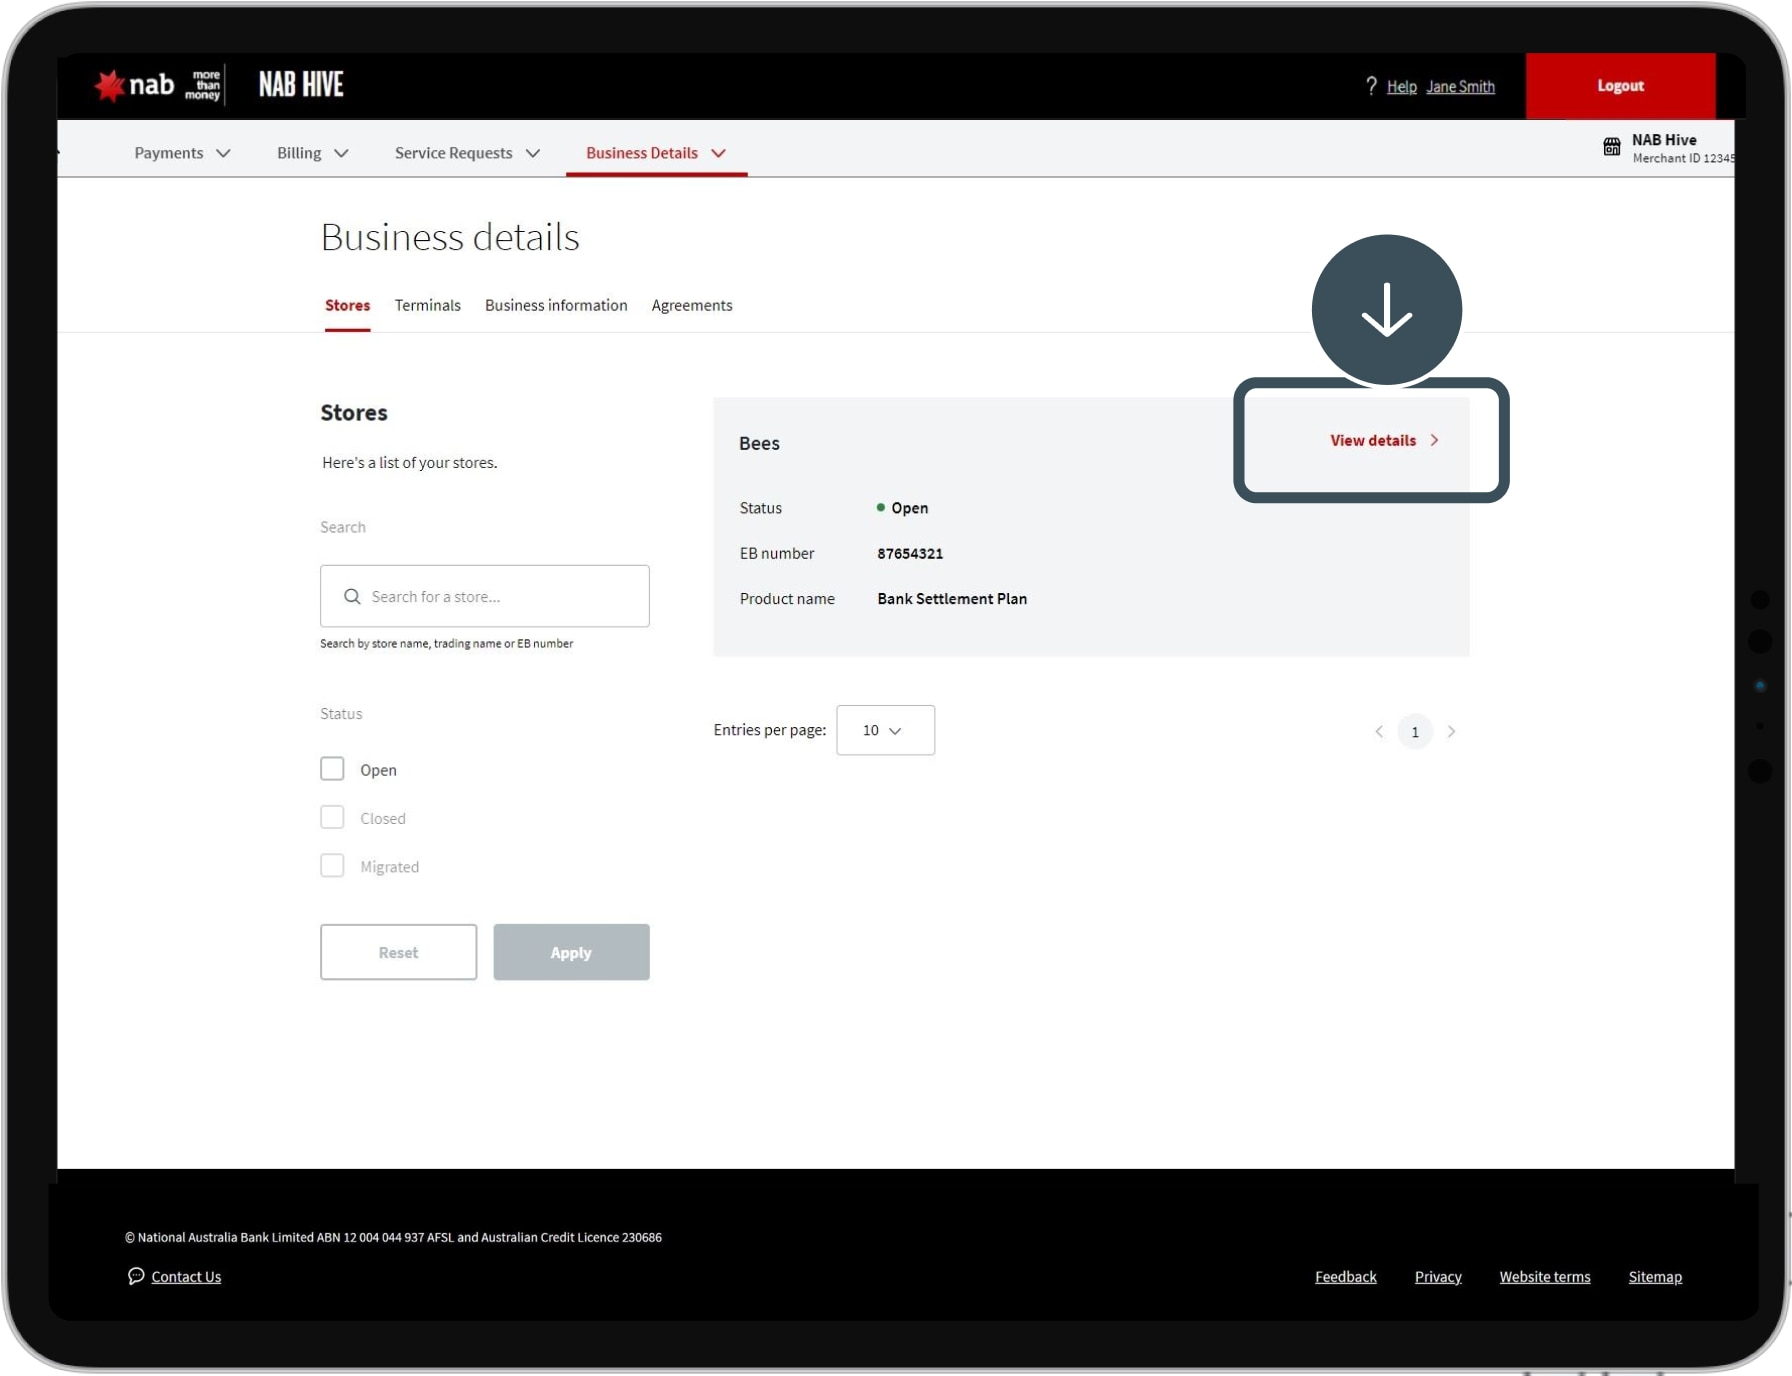Expand the Payments menu

click(x=182, y=153)
